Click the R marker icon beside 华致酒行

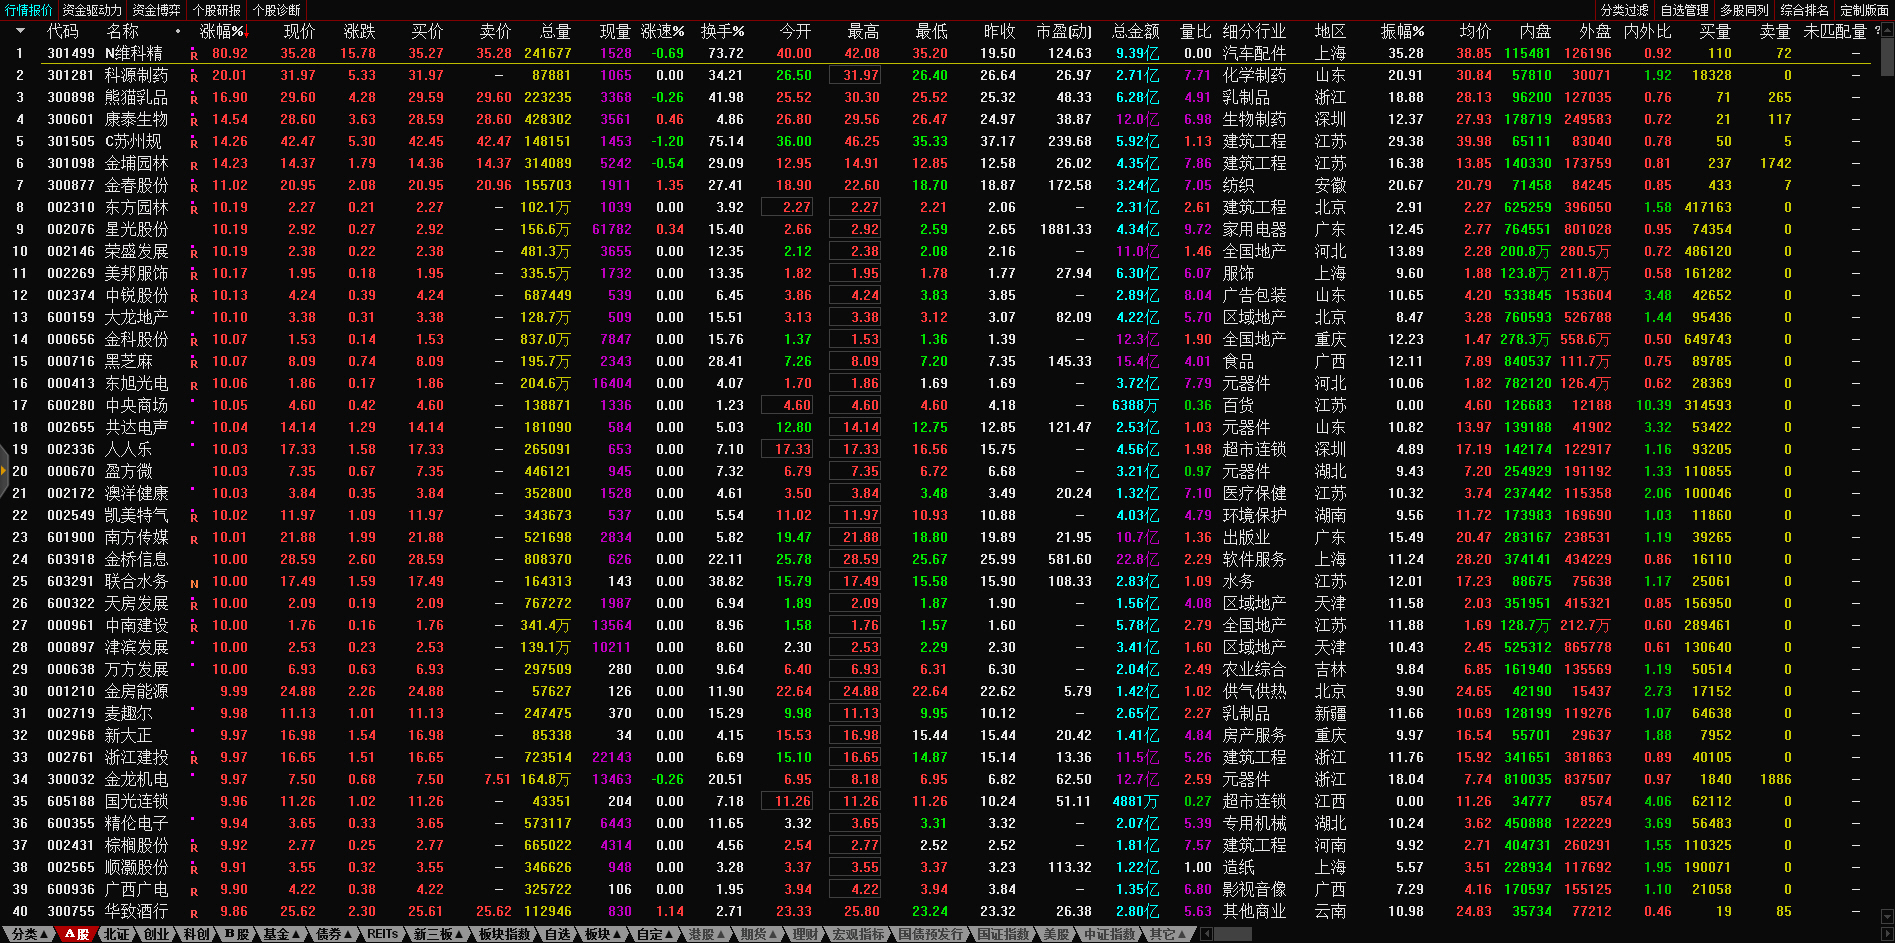[194, 913]
